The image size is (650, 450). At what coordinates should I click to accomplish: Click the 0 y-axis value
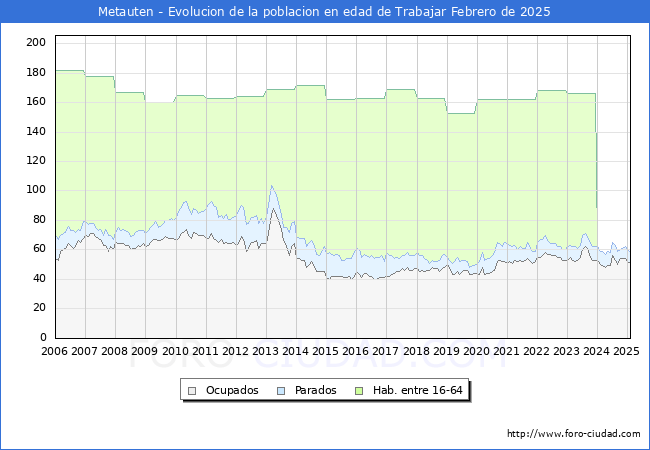pos(43,337)
